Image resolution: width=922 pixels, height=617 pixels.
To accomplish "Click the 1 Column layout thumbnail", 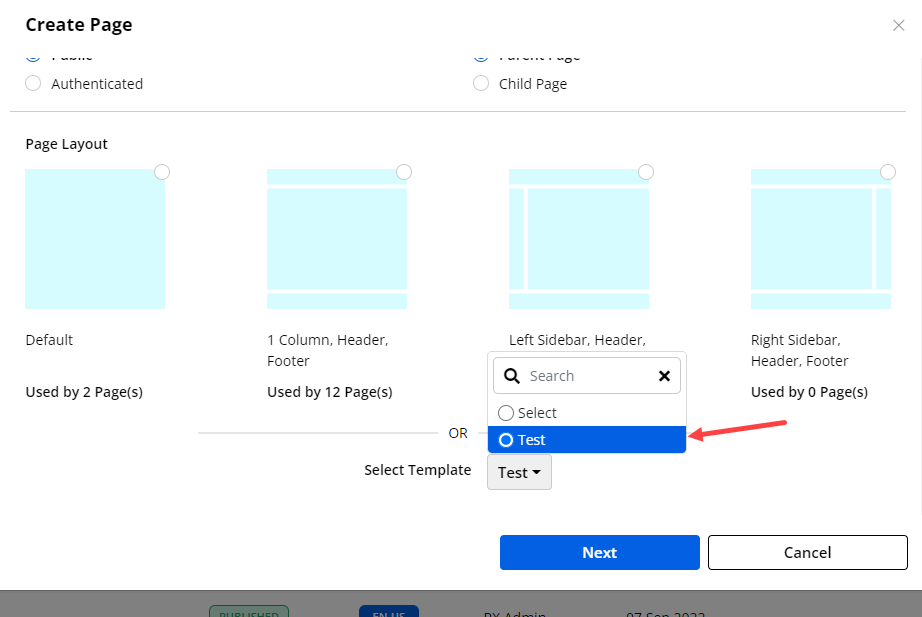I will [x=337, y=239].
